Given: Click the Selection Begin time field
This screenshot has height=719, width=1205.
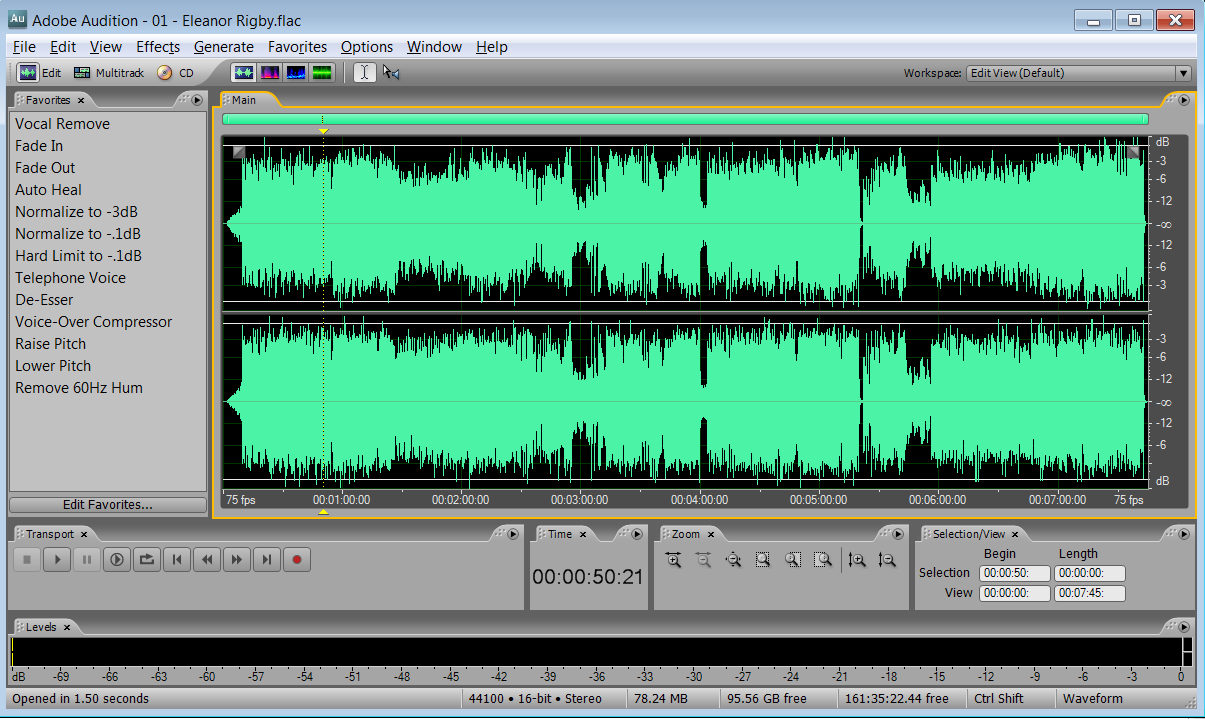Looking at the screenshot, I should click(1014, 573).
